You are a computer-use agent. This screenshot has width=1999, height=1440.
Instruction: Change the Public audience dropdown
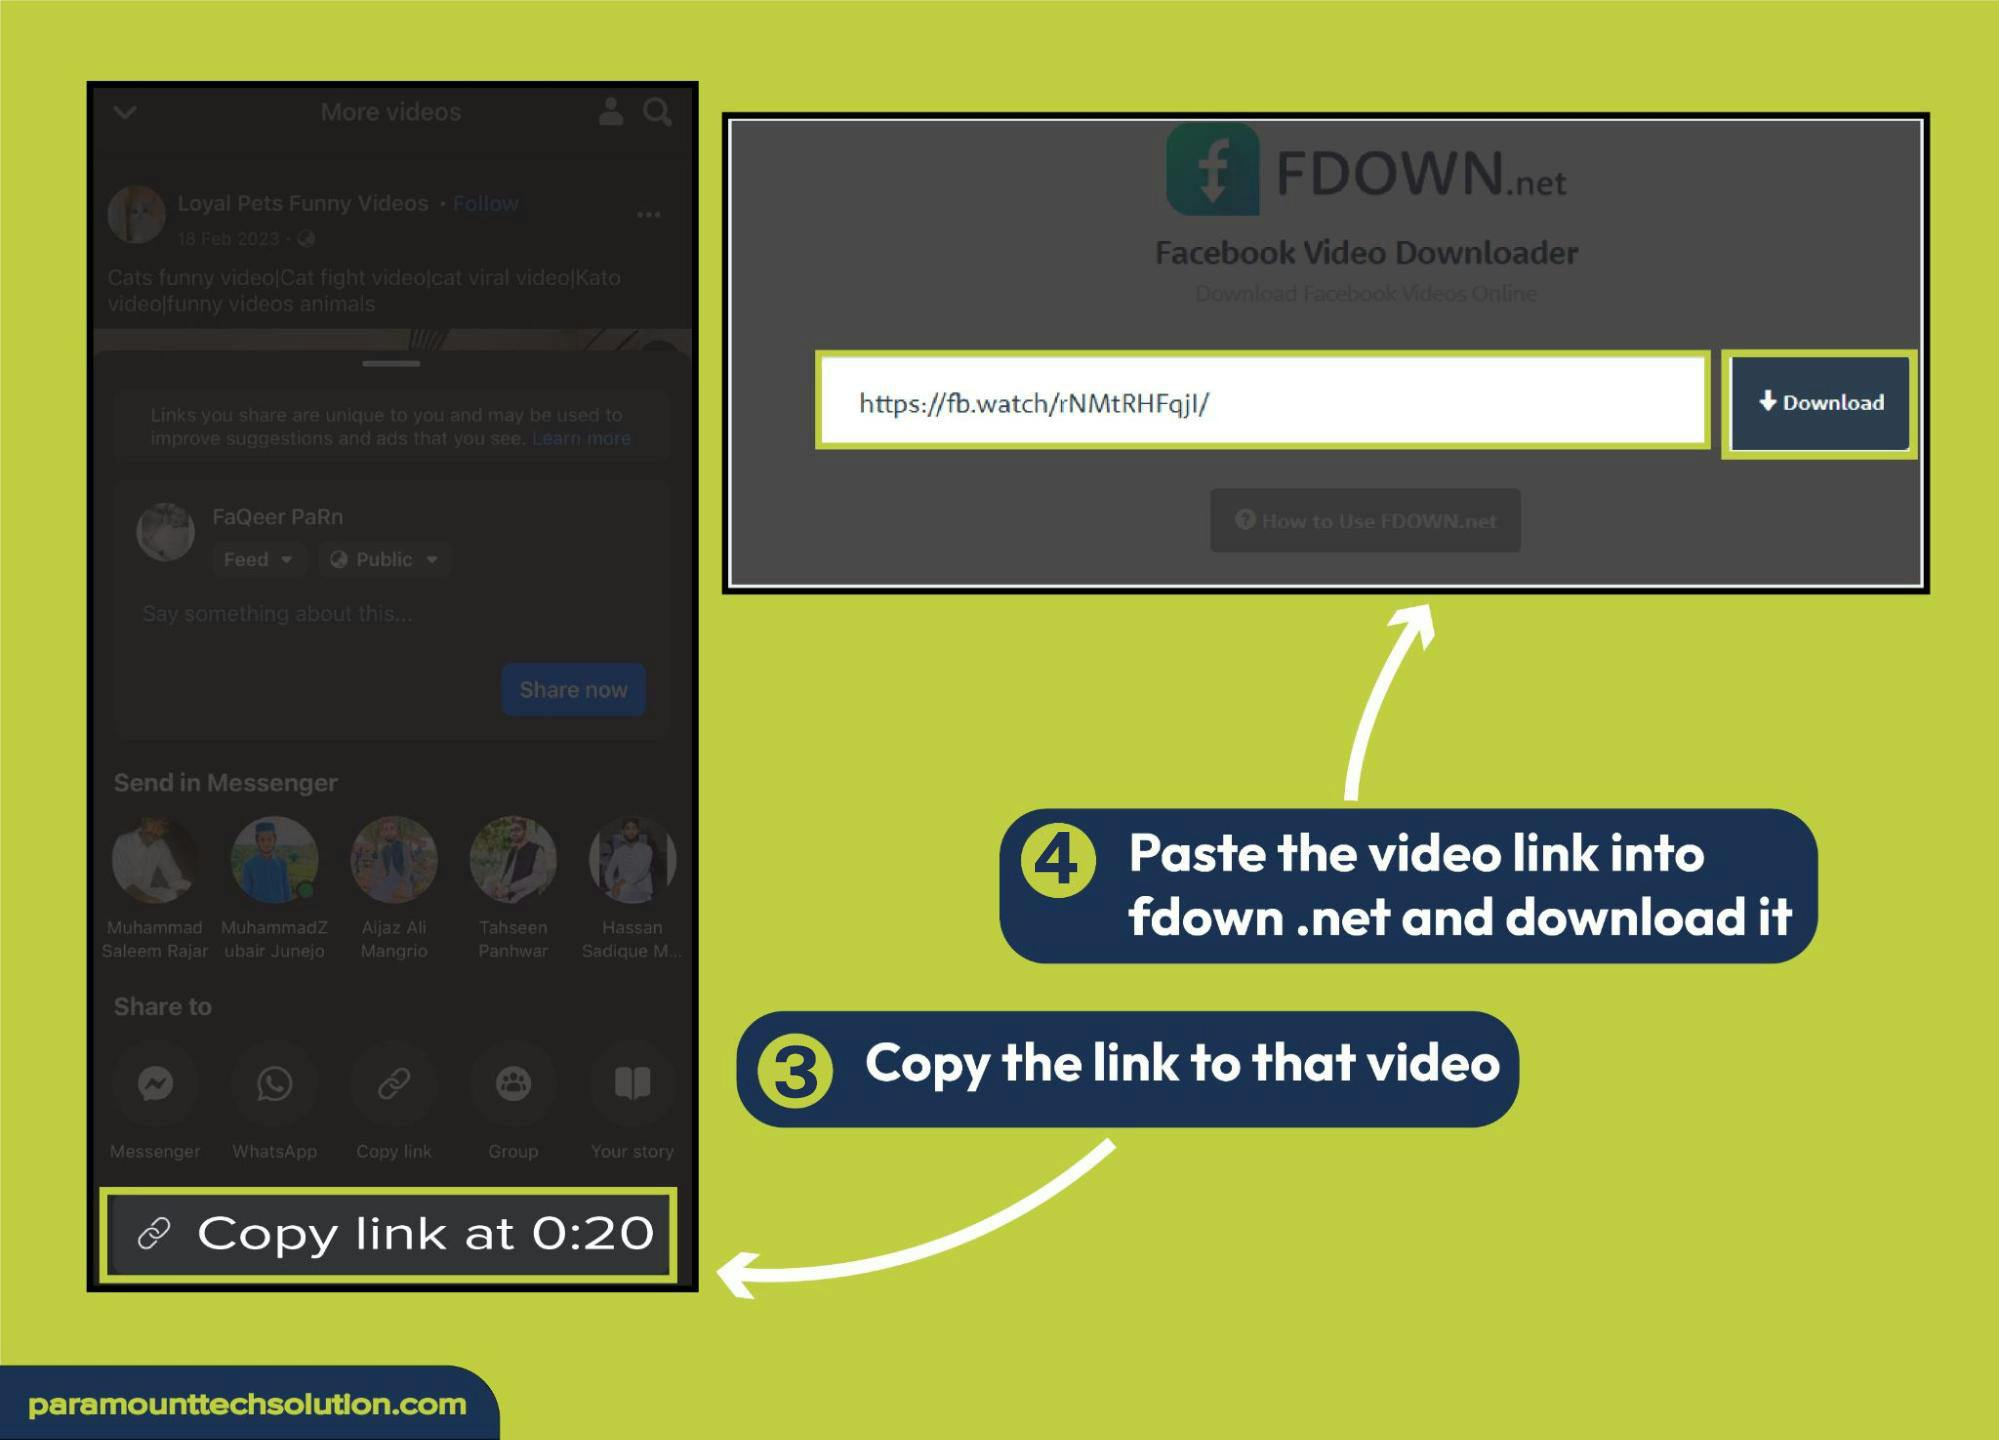[x=385, y=559]
